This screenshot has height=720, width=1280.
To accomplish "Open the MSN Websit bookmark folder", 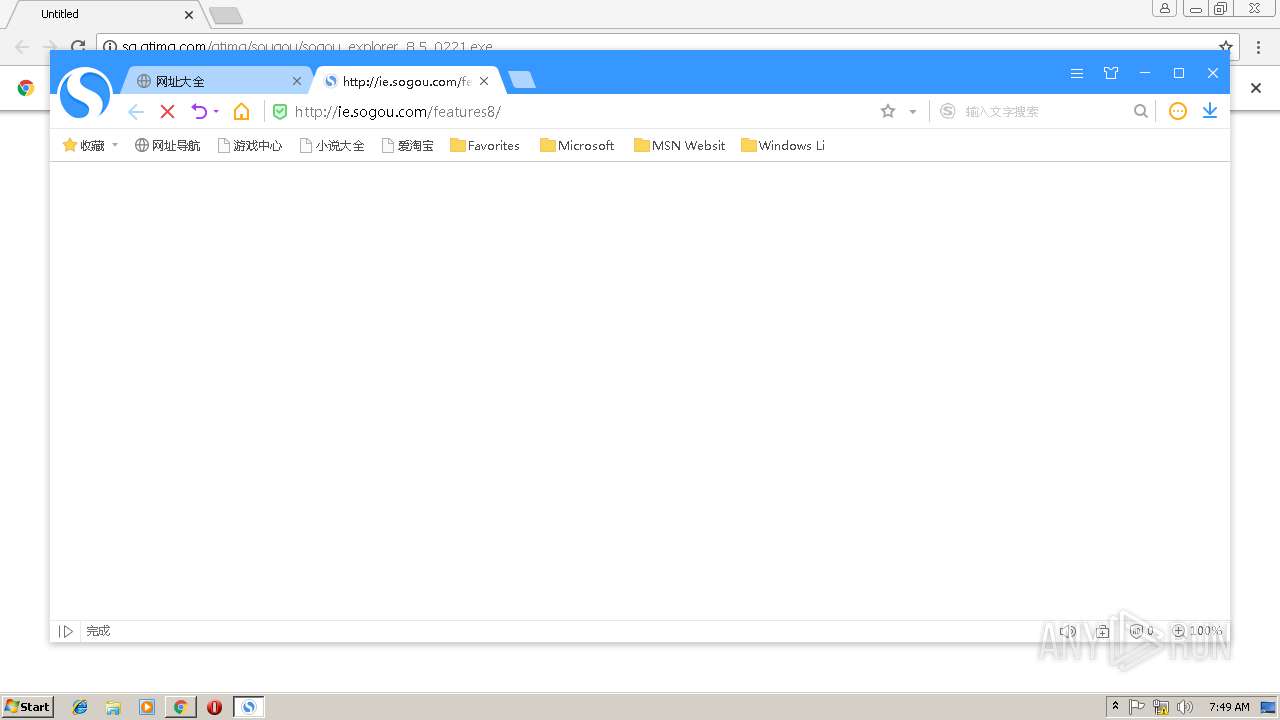I will click(x=680, y=145).
